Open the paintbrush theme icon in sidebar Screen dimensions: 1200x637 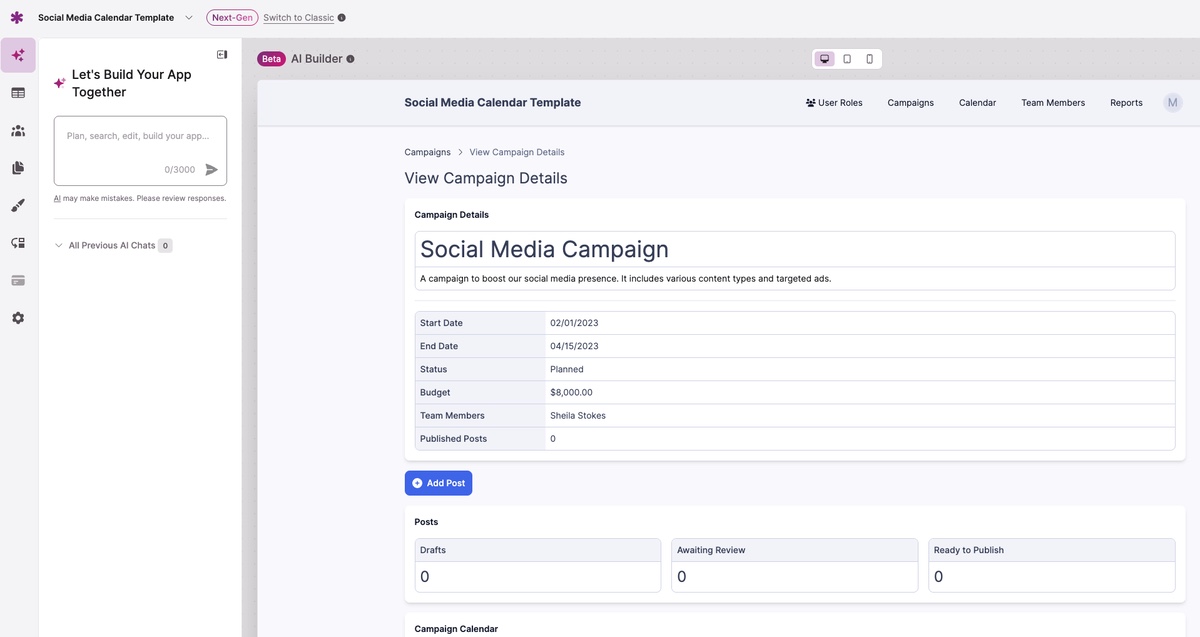(18, 205)
